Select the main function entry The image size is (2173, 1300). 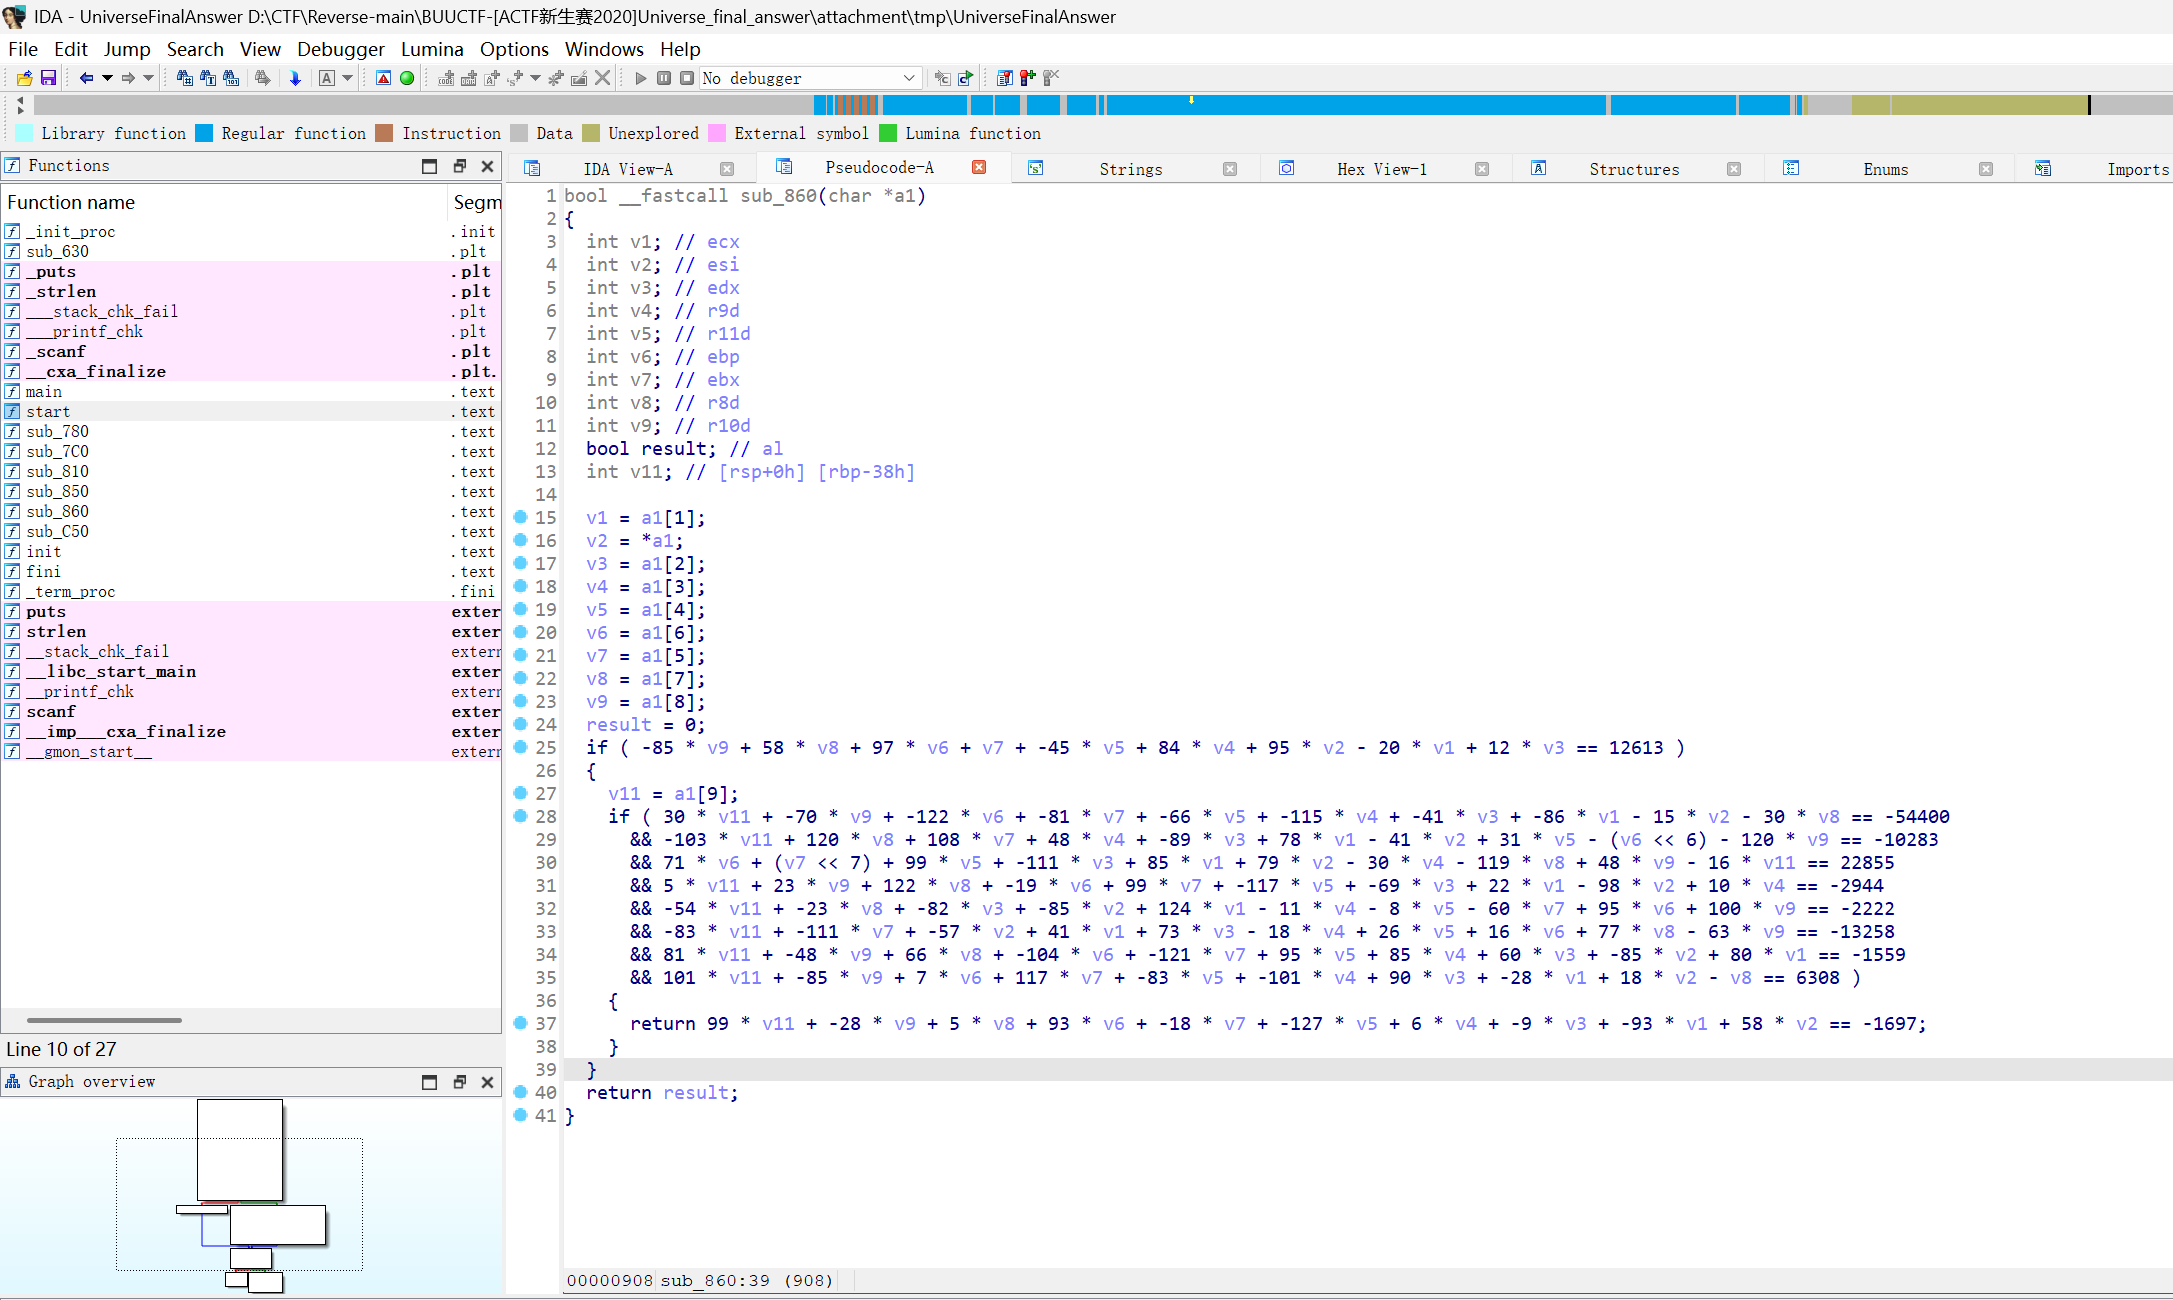[42, 391]
